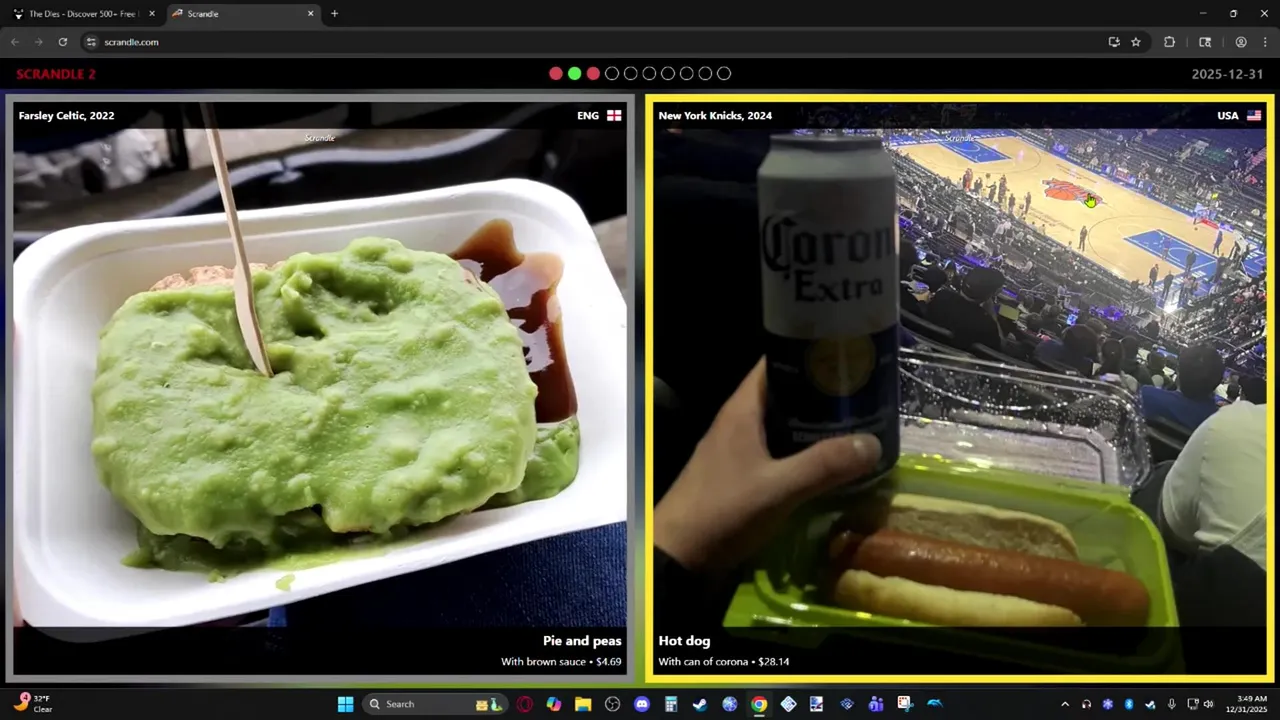This screenshot has width=1280, height=720.
Task: Open Chrome three-dot menu
Action: point(1264,42)
